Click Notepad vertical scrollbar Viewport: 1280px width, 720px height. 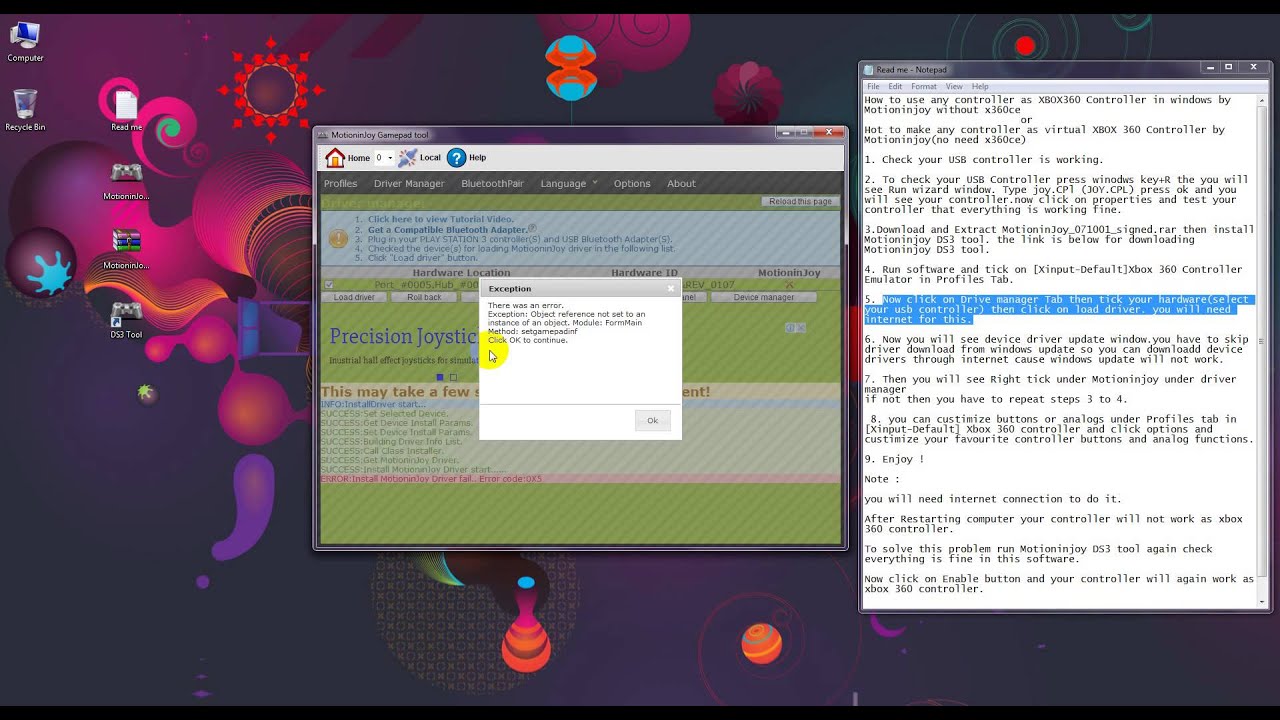1260,340
